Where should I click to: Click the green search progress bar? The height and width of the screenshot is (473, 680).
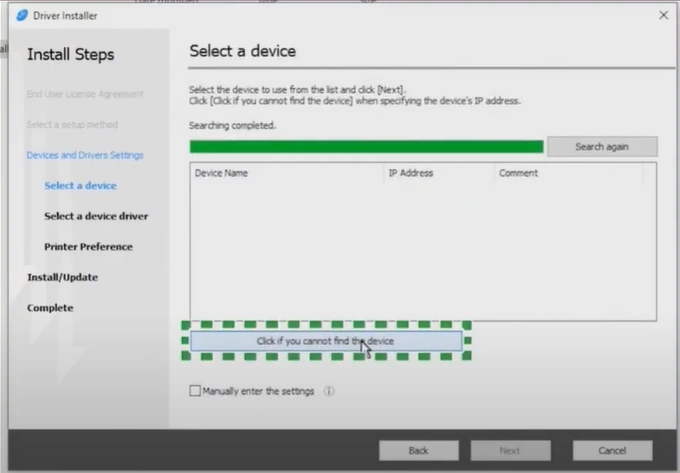(366, 146)
